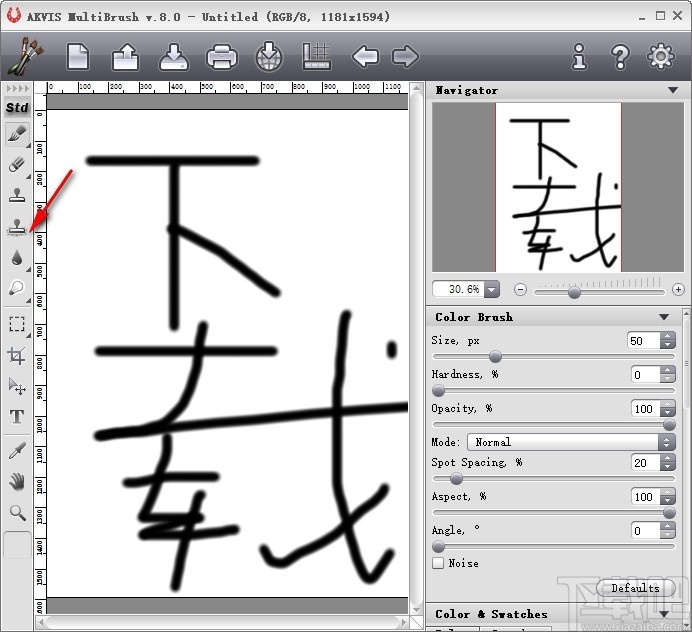The height and width of the screenshot is (632, 692).
Task: Select the Move tool
Action: point(18,386)
